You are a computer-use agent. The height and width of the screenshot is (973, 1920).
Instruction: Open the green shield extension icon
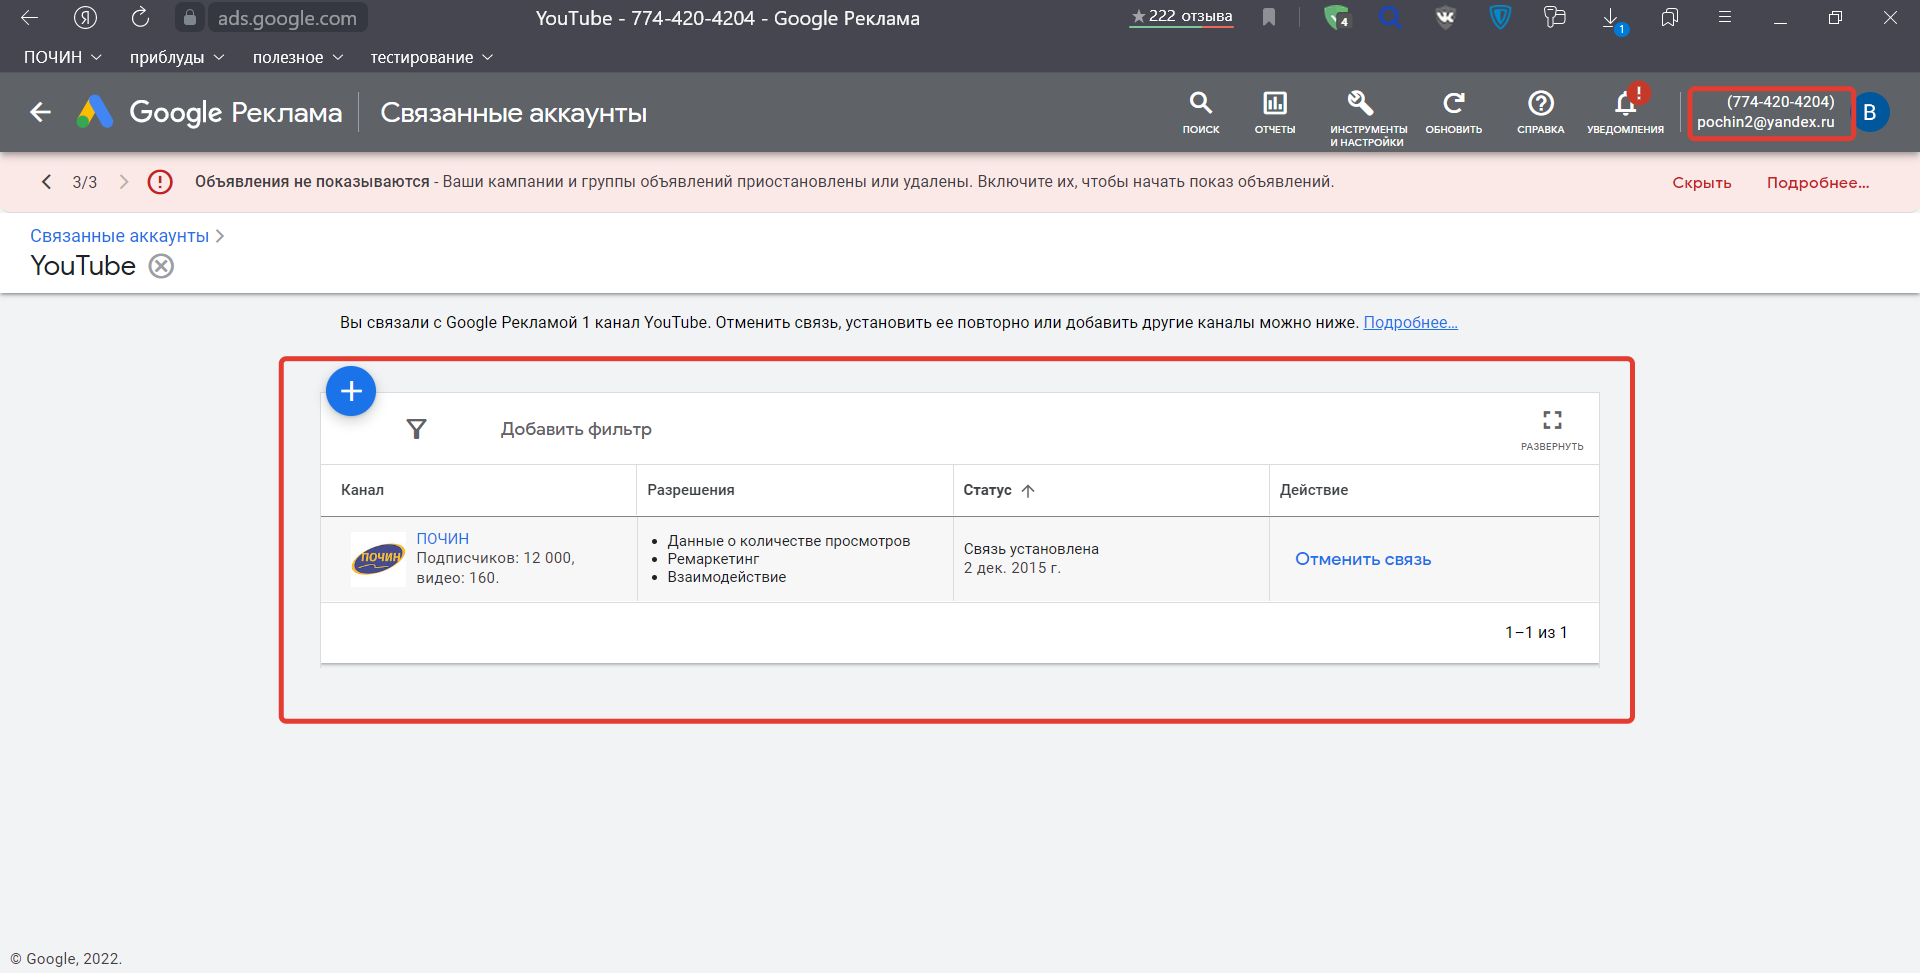(1336, 18)
